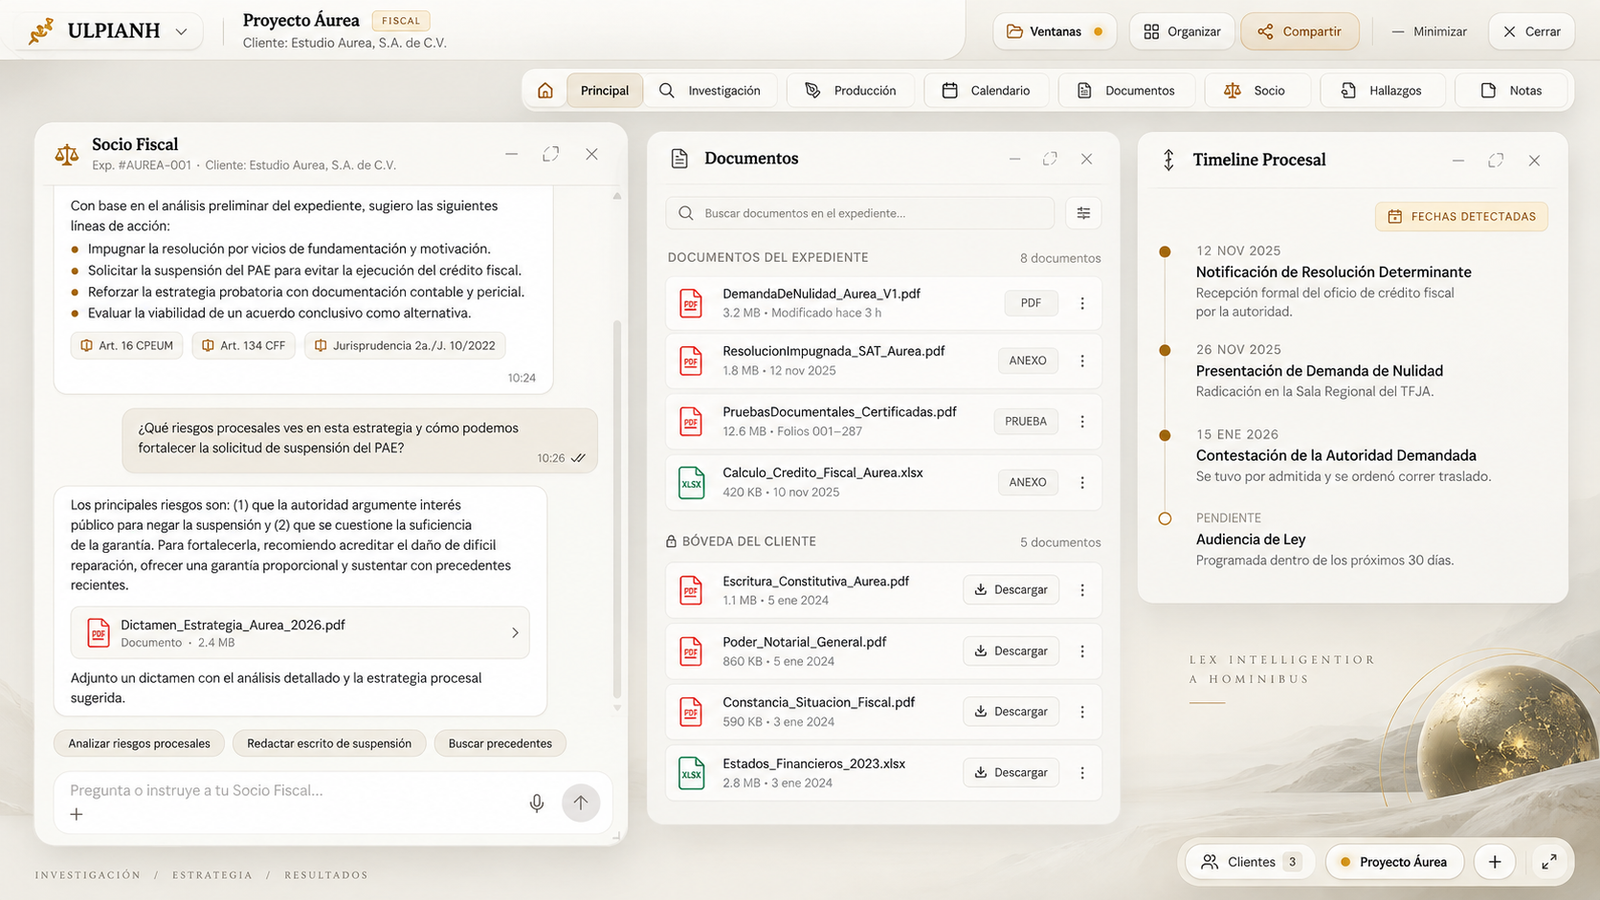Open the Hallazgos tab
1600x900 pixels.
(1382, 90)
